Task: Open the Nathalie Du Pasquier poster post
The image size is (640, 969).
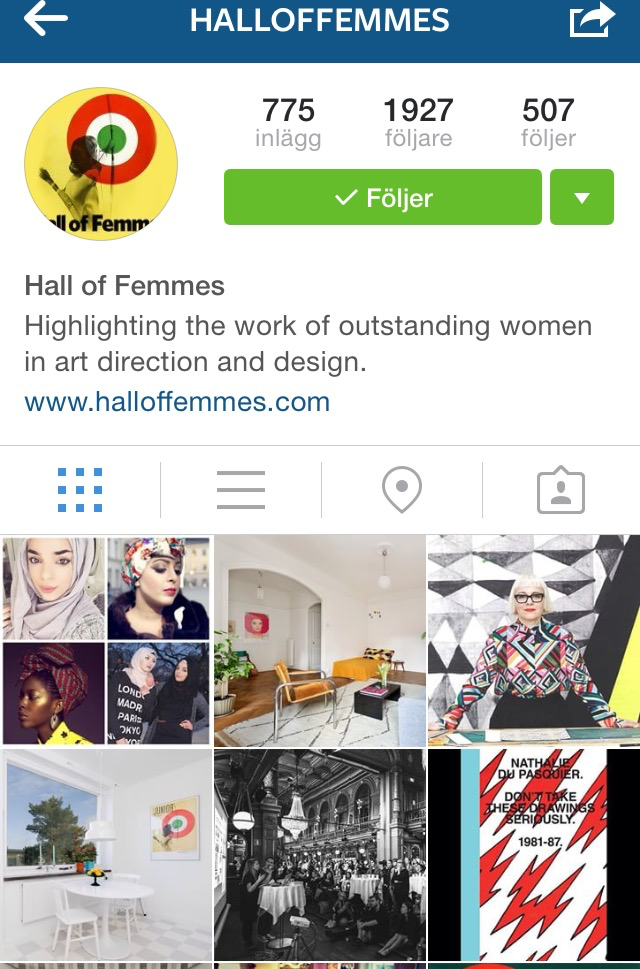Action: [x=534, y=855]
